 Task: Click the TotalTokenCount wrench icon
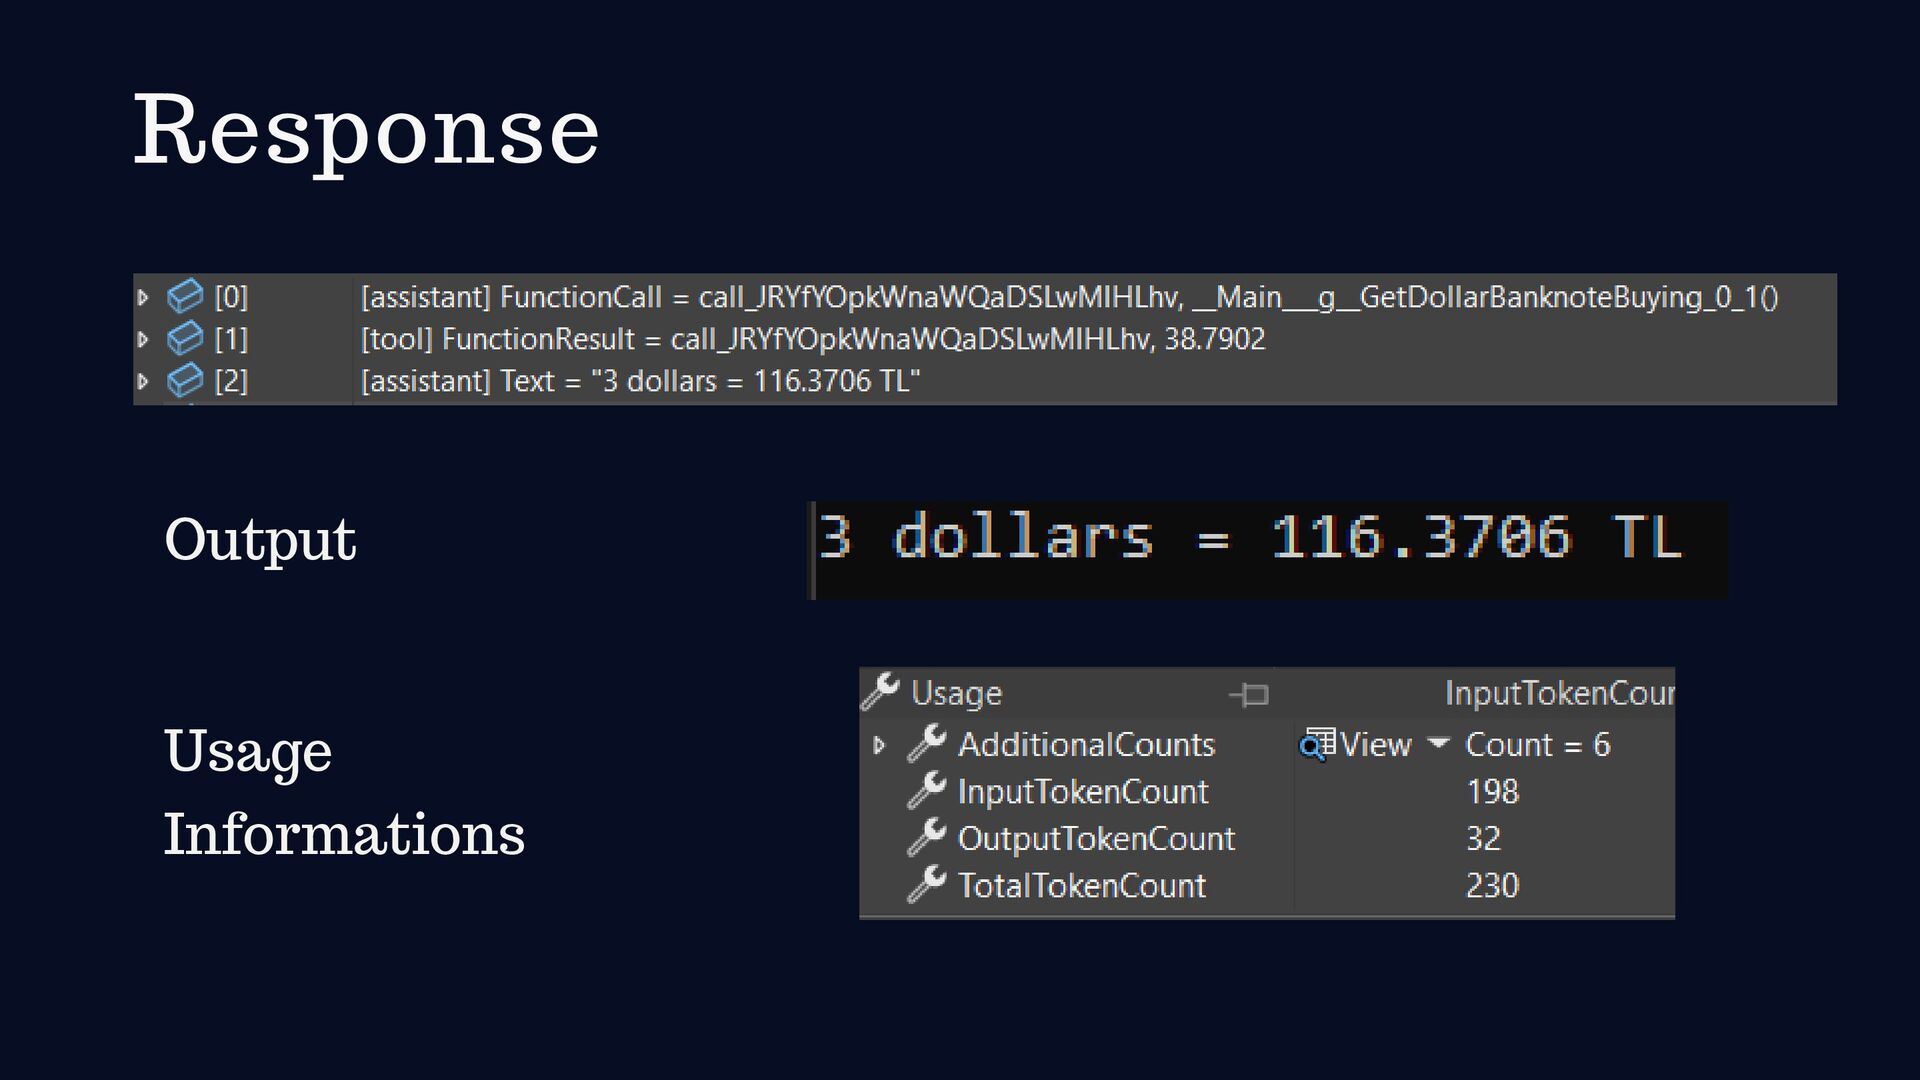[x=927, y=884]
